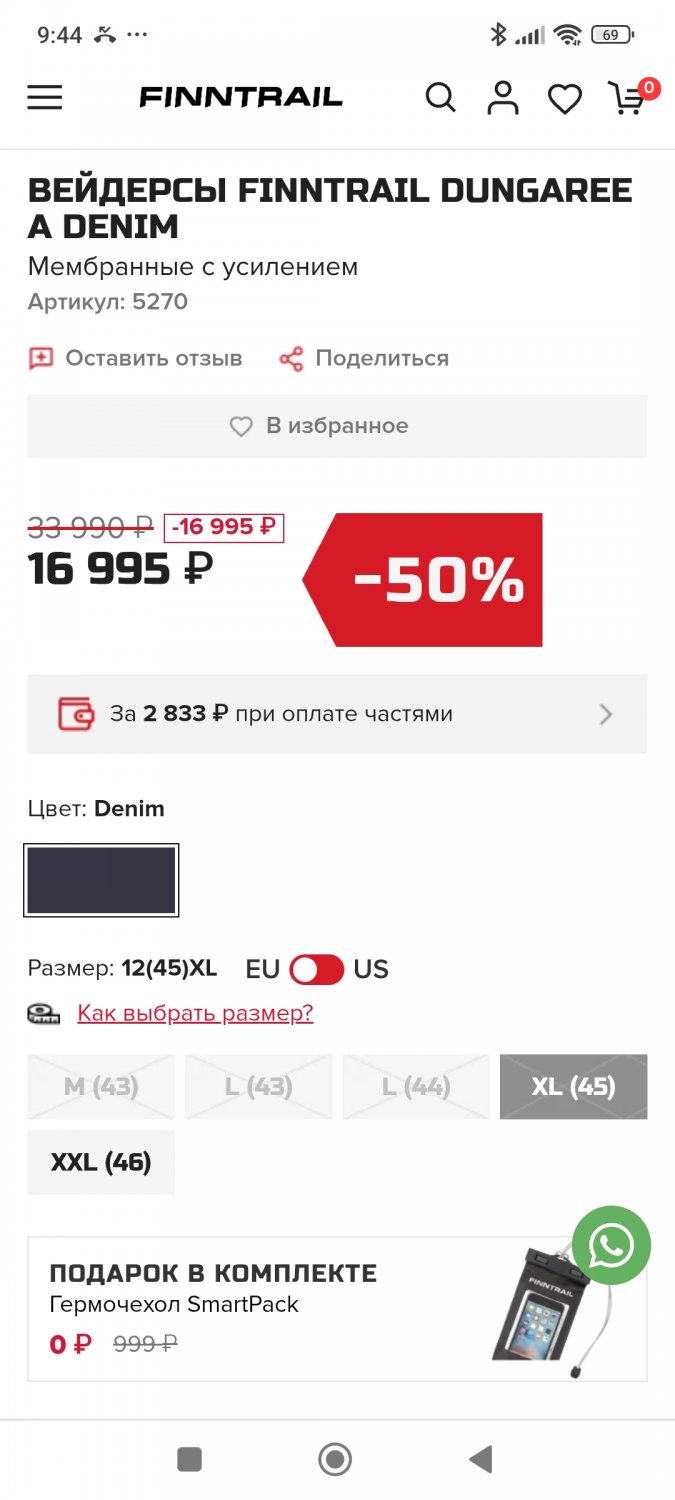Select size XXL (46)
This screenshot has width=675, height=1500.
tap(101, 1162)
